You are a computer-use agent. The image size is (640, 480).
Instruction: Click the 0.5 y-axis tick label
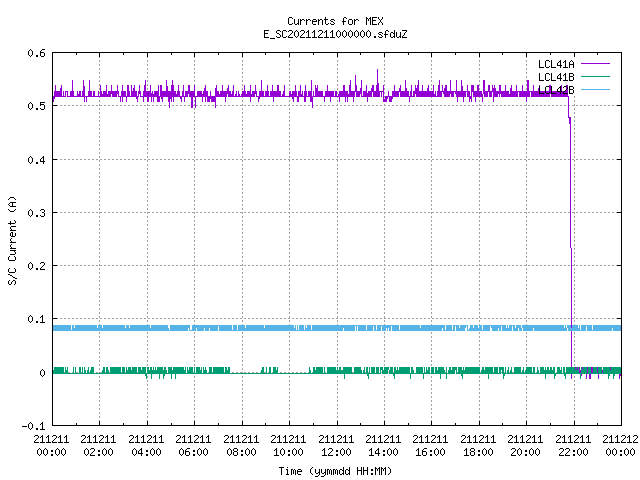pyautogui.click(x=36, y=106)
